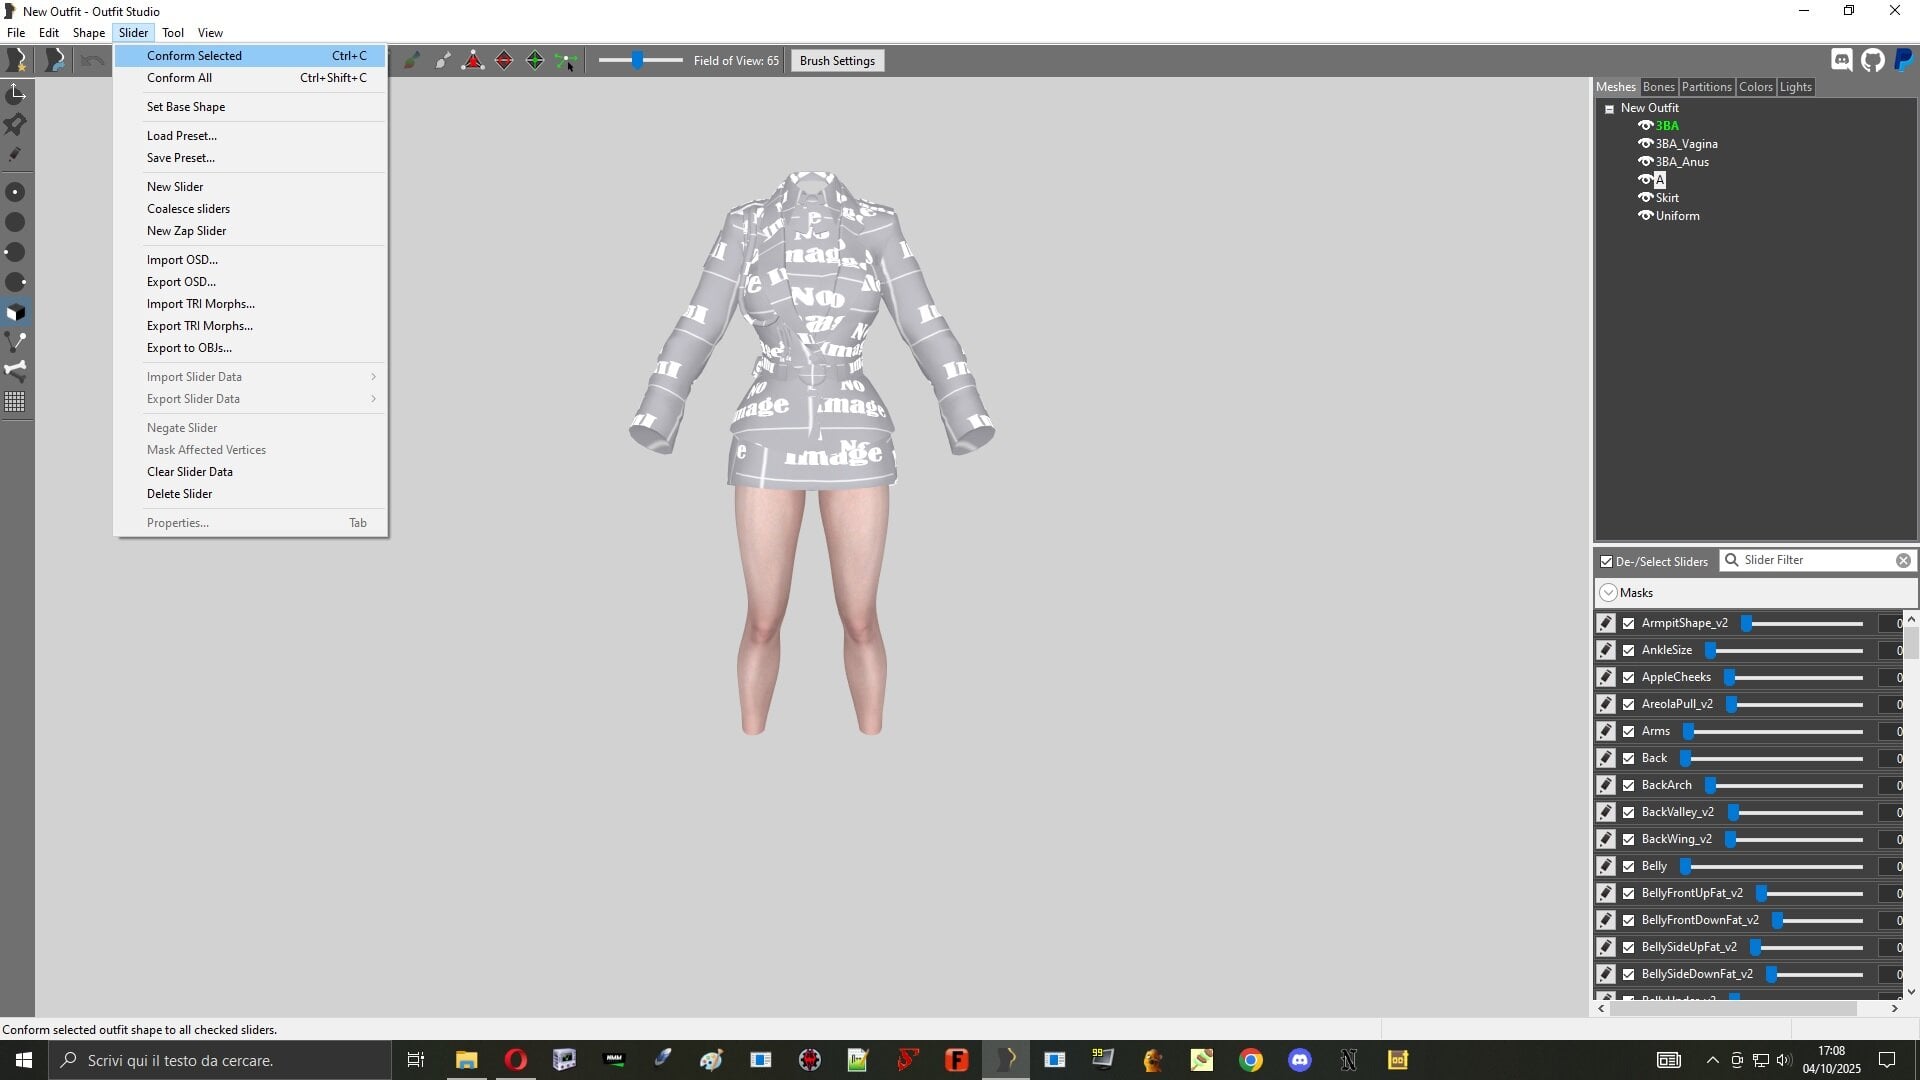
Task: Select the transform tool icon in left toolbar
Action: coord(16,94)
